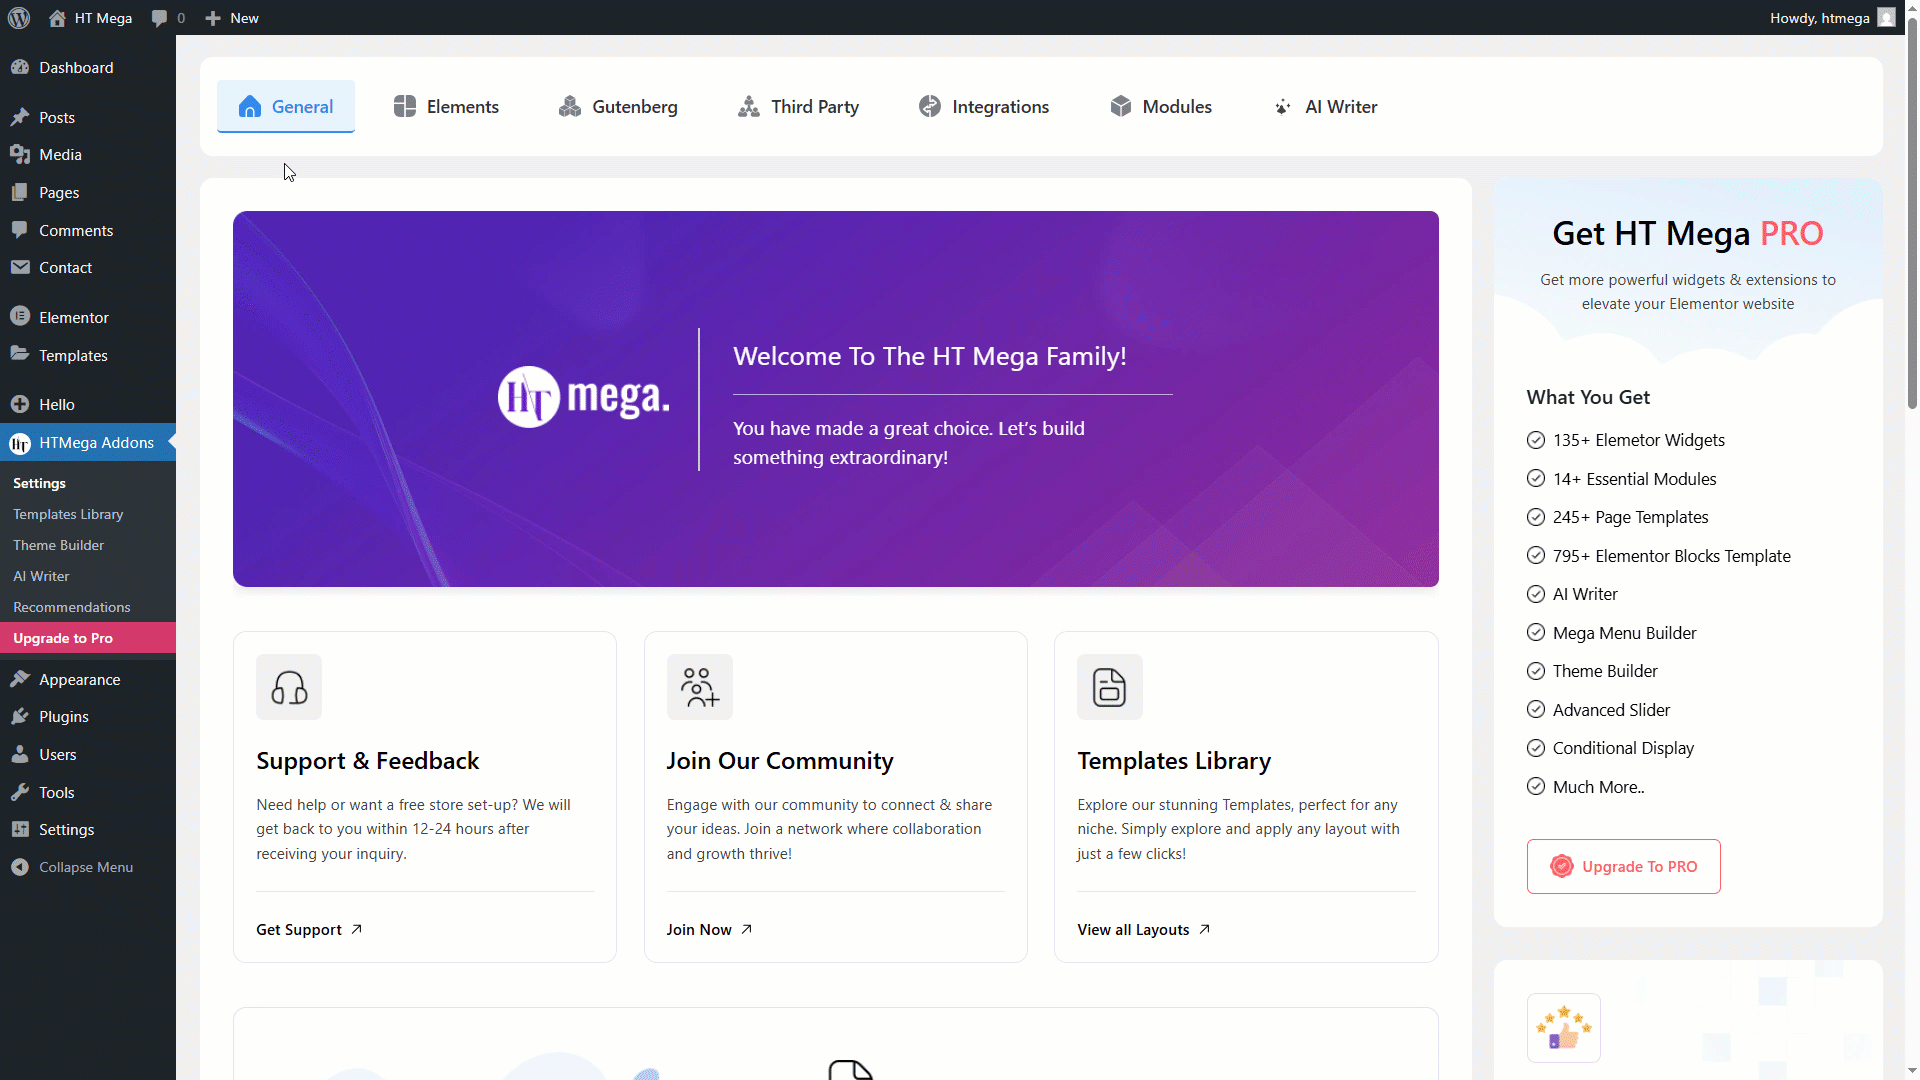Image resolution: width=1920 pixels, height=1080 pixels.
Task: Click the Templates Library document icon
Action: coord(1110,687)
